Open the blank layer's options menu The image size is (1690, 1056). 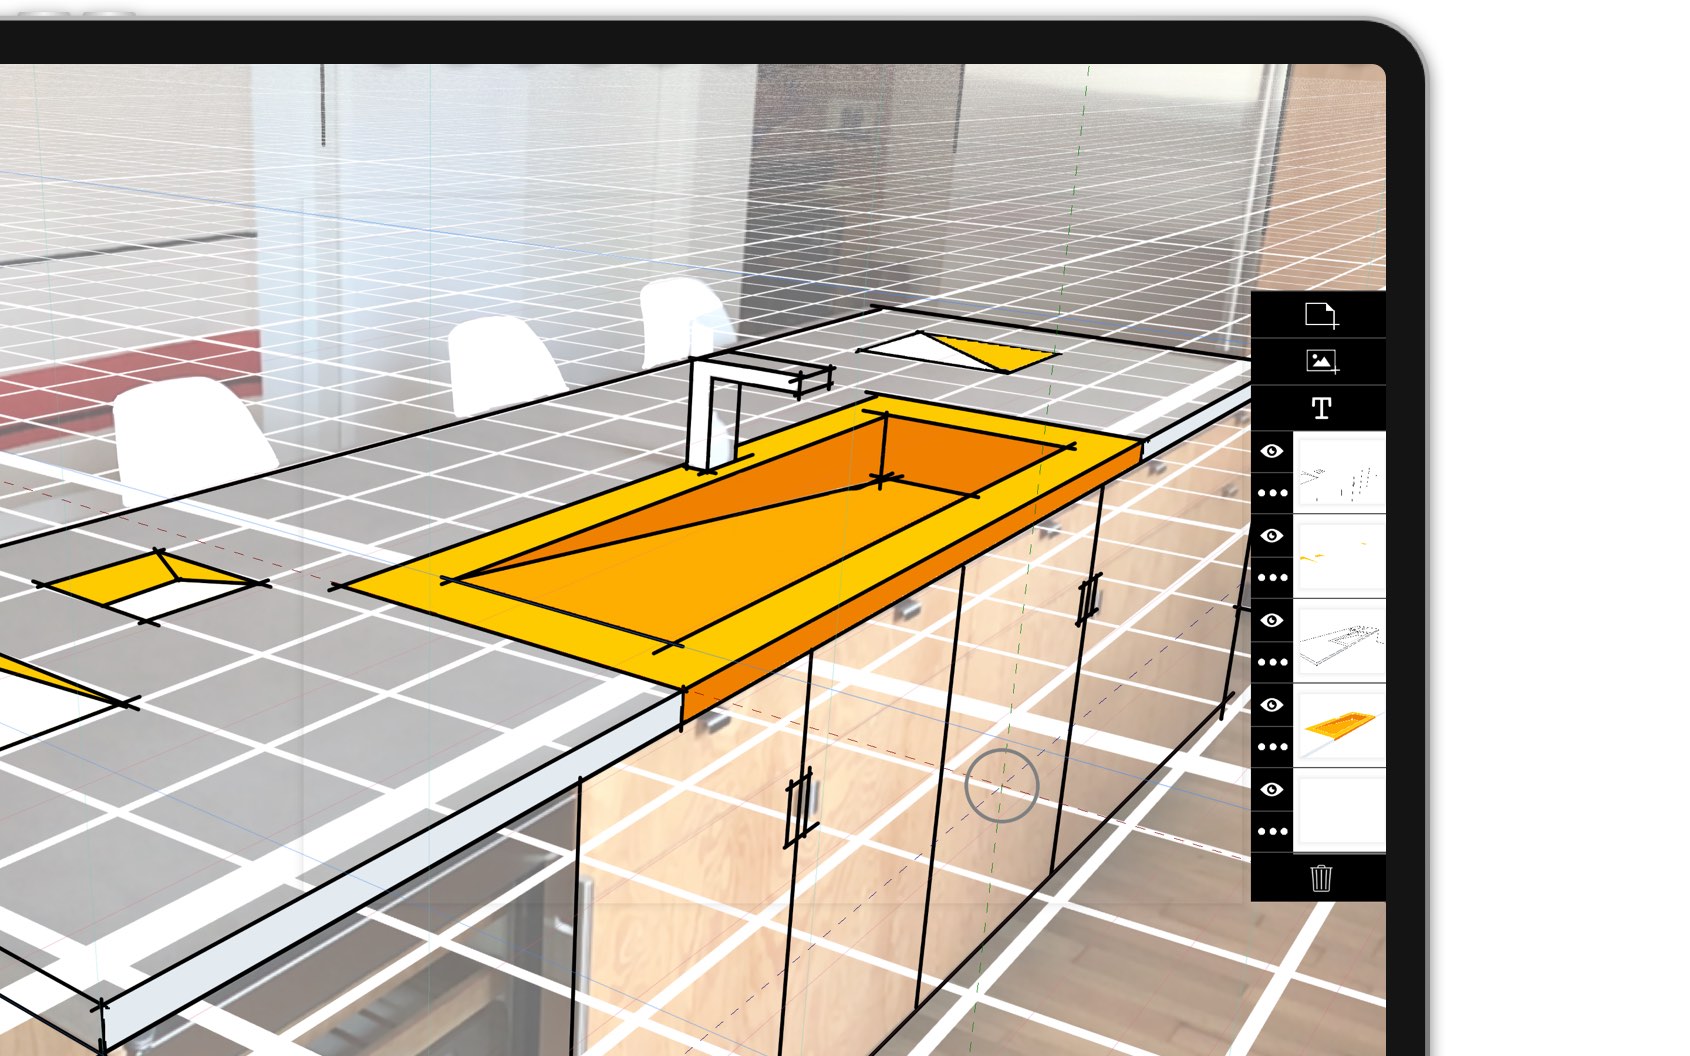1271,829
